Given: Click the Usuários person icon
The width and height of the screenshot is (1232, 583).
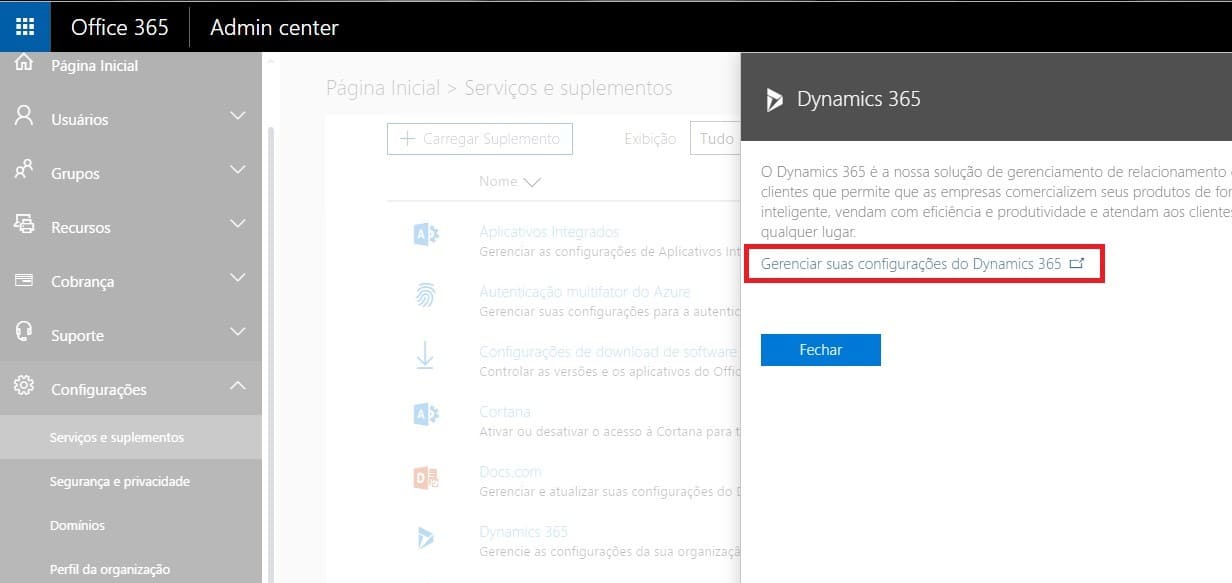Looking at the screenshot, I should (x=24, y=117).
